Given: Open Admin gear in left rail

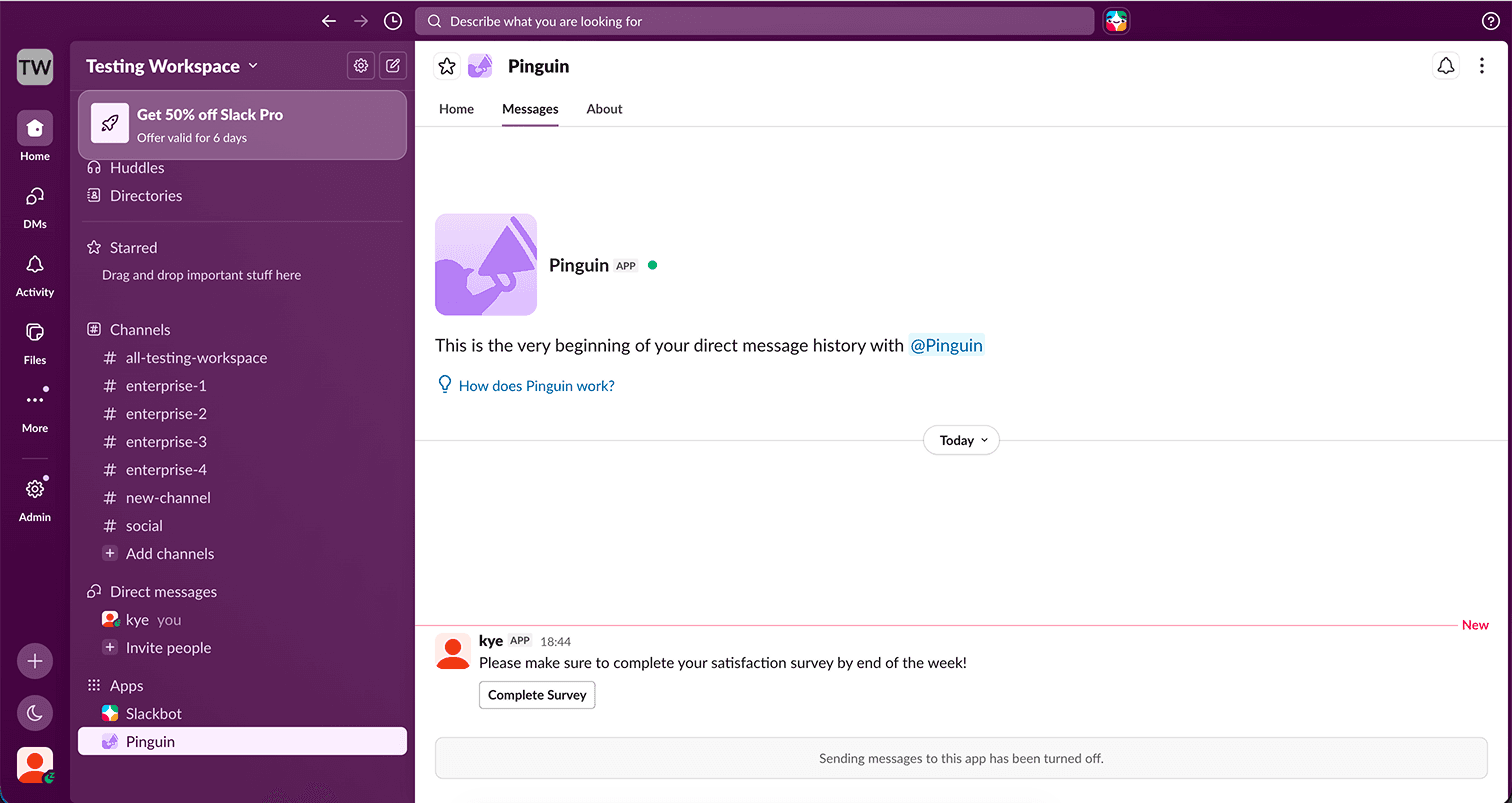Looking at the screenshot, I should tap(35, 498).
